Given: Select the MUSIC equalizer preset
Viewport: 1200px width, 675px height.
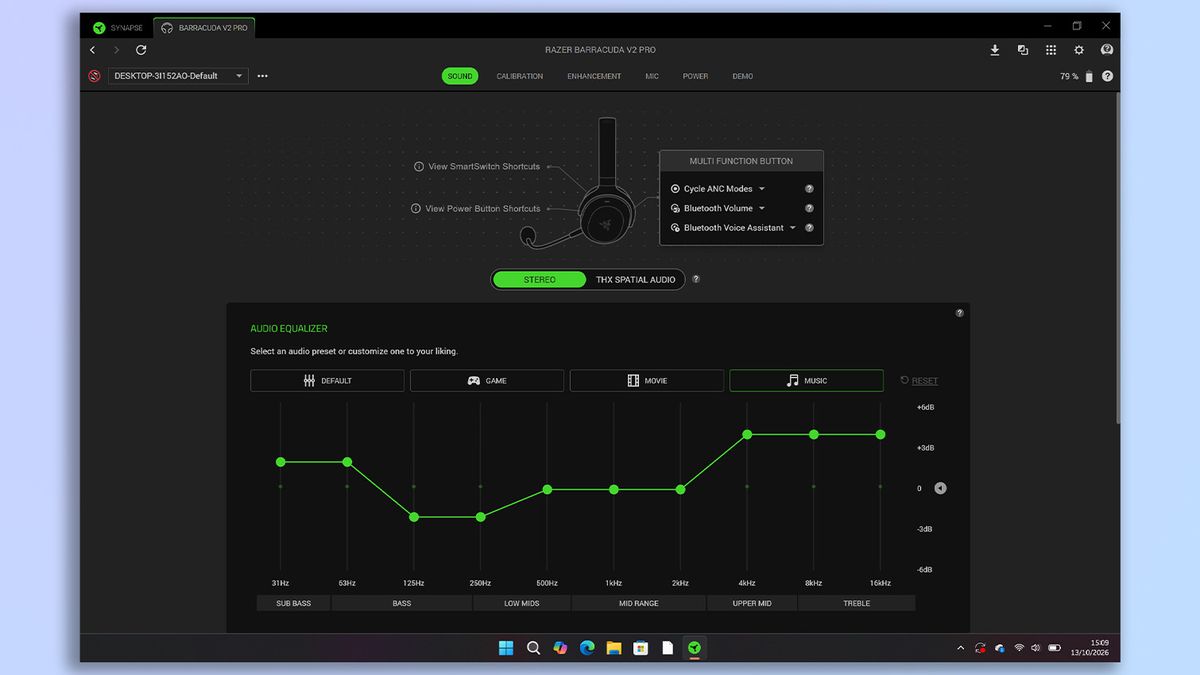Looking at the screenshot, I should pyautogui.click(x=807, y=381).
